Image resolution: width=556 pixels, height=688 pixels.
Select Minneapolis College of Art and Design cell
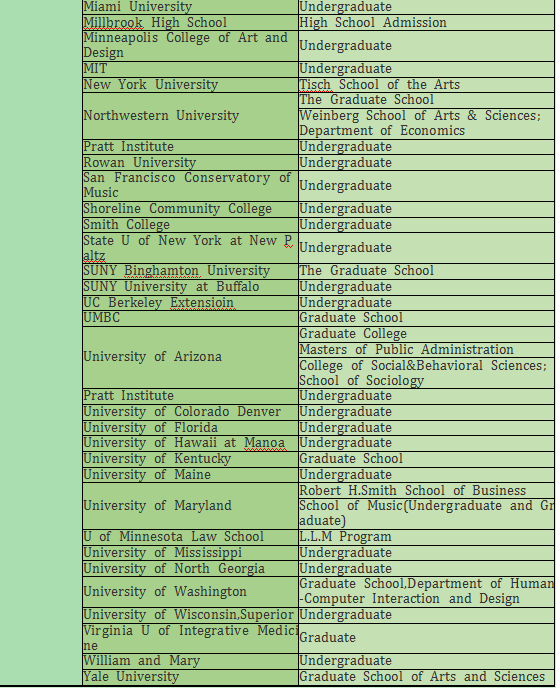[x=190, y=46]
